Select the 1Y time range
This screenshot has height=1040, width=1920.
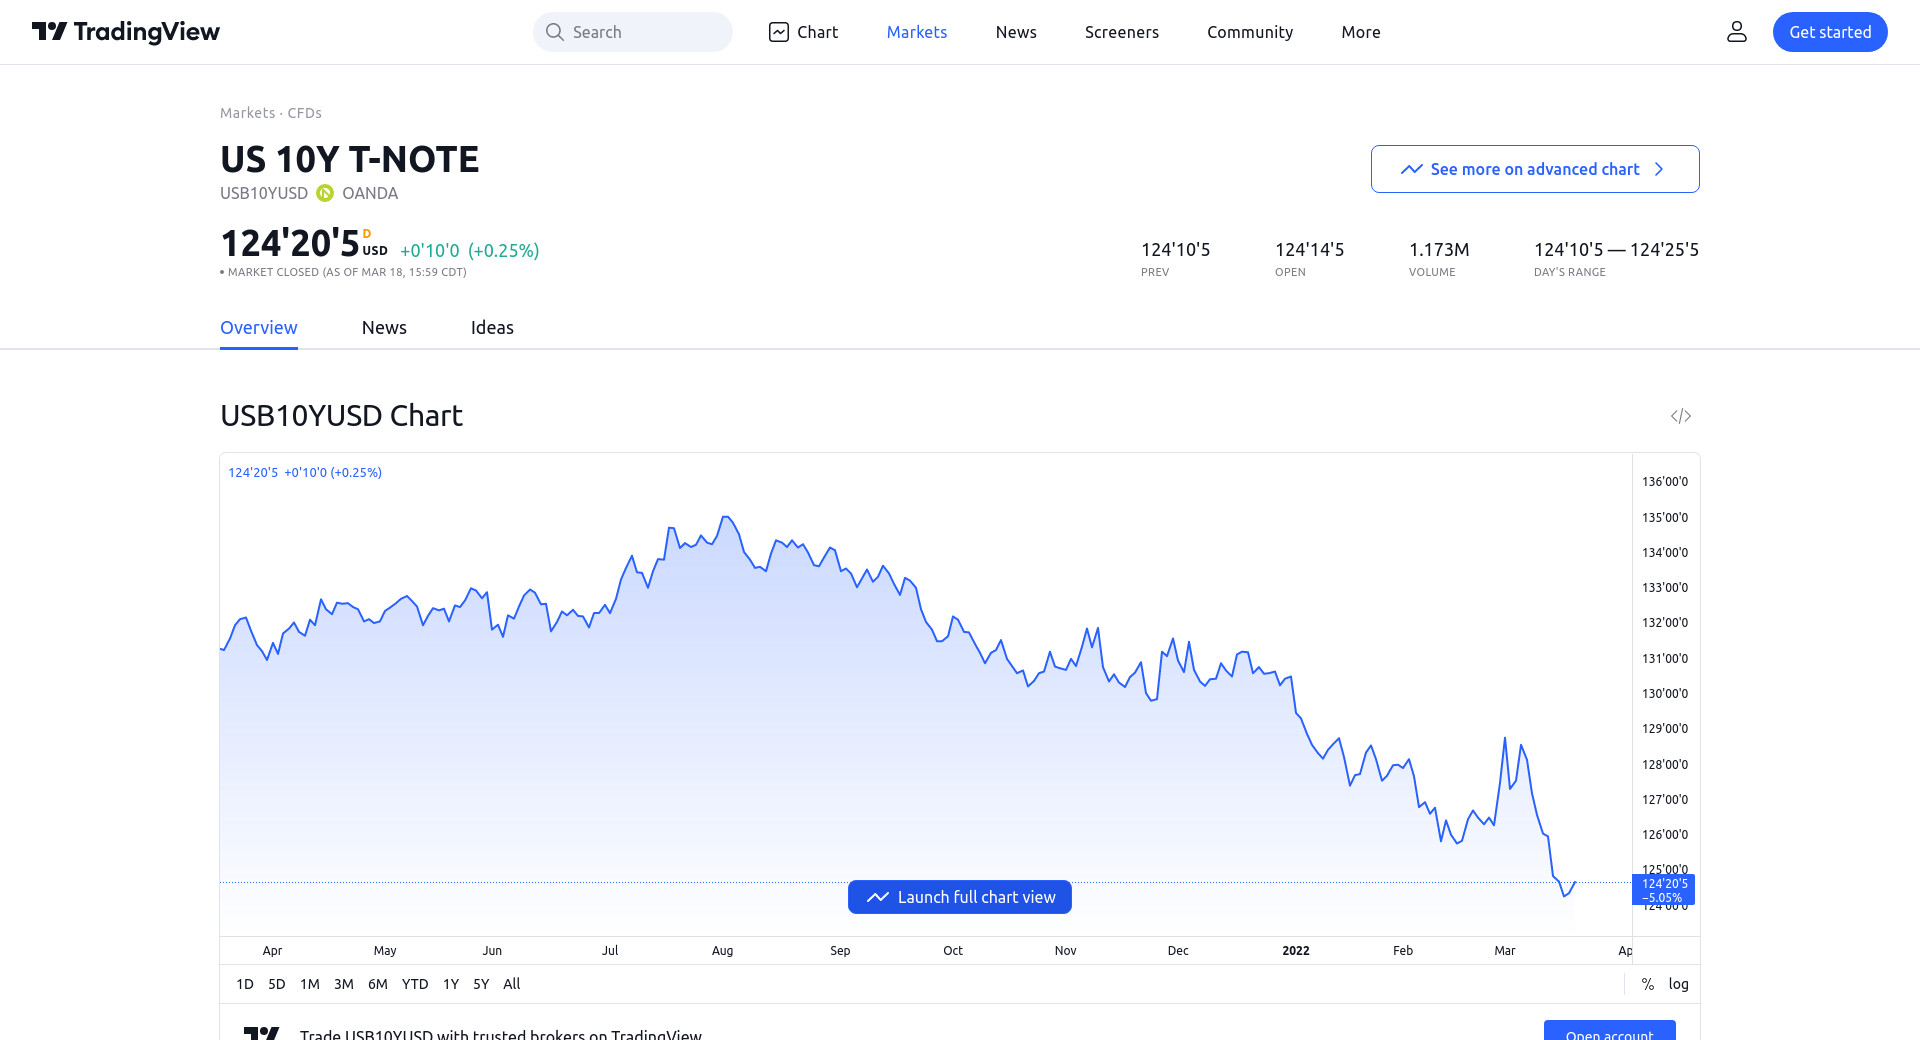[x=451, y=984]
